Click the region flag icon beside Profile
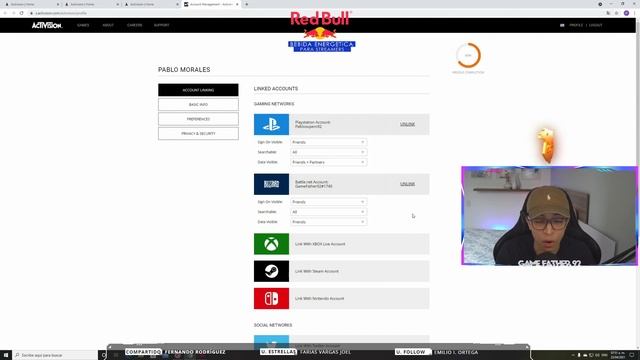 pos(562,25)
